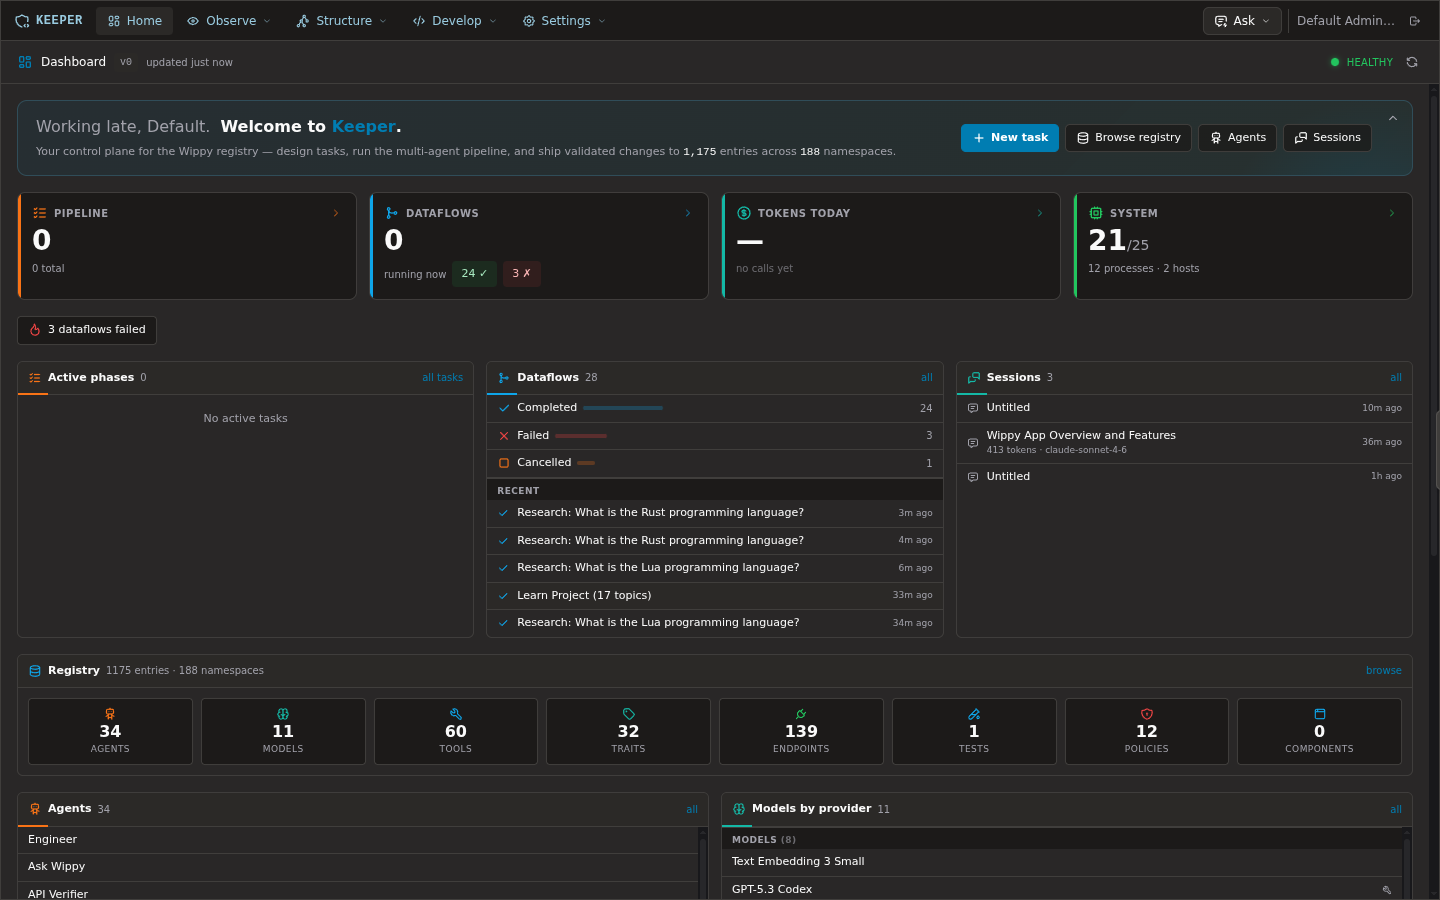Select the Ask Wippy agent row

(358, 867)
